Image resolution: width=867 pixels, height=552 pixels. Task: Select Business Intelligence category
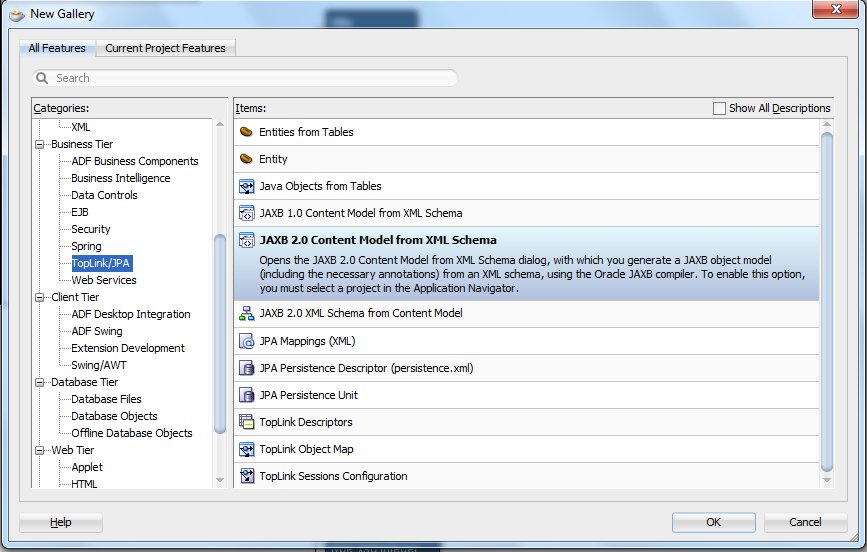[x=121, y=178]
